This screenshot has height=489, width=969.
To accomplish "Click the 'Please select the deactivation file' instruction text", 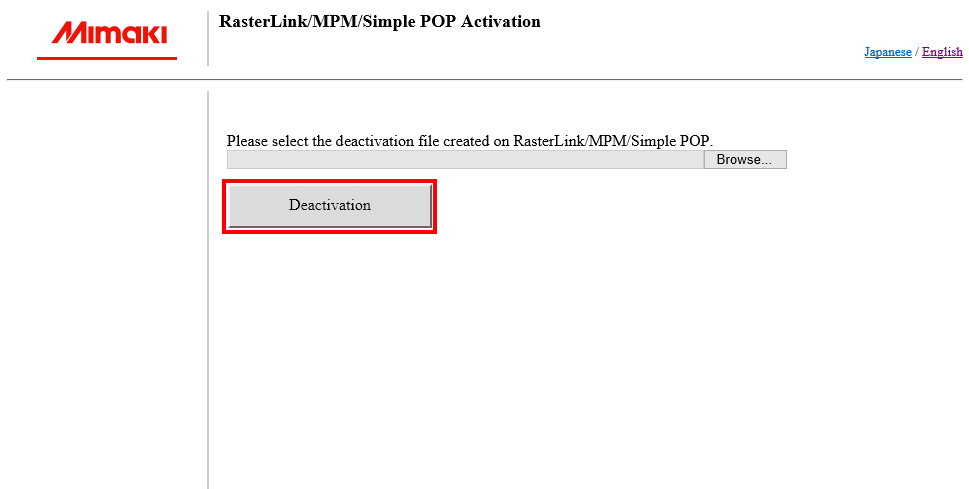I will click(469, 141).
